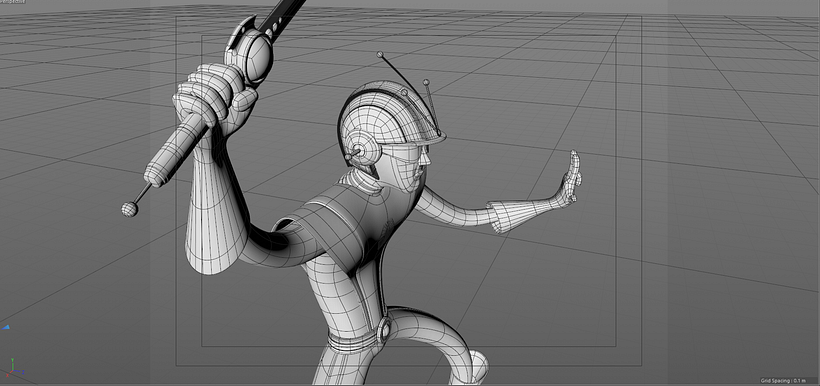Click the ball pommel at sword's end
This screenshot has height=386, width=820.
pyautogui.click(x=129, y=209)
